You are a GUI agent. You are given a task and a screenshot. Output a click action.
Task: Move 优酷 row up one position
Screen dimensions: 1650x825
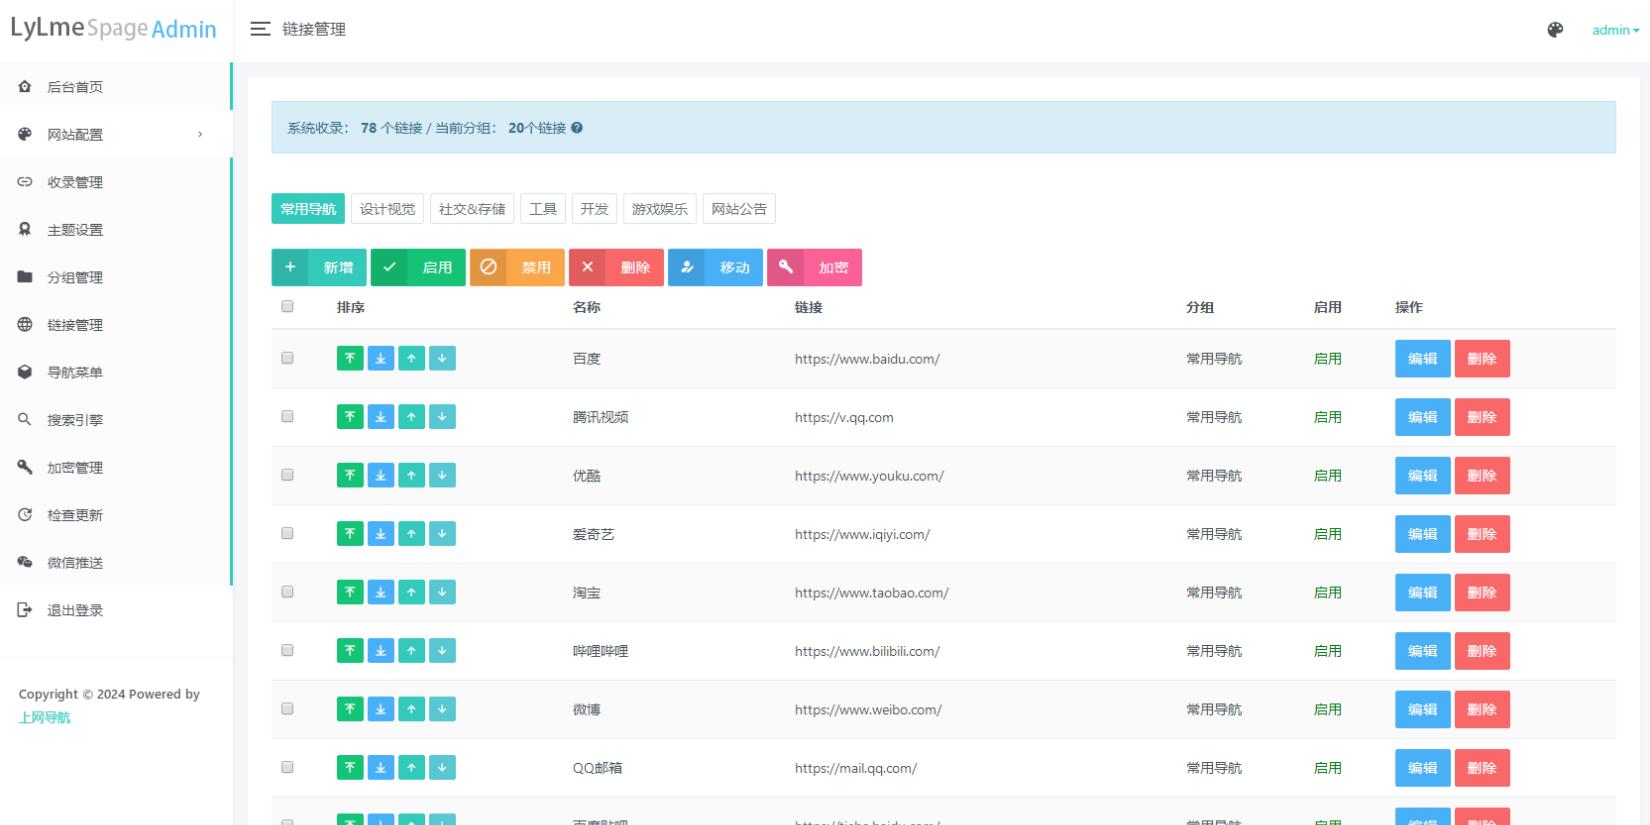tap(412, 475)
